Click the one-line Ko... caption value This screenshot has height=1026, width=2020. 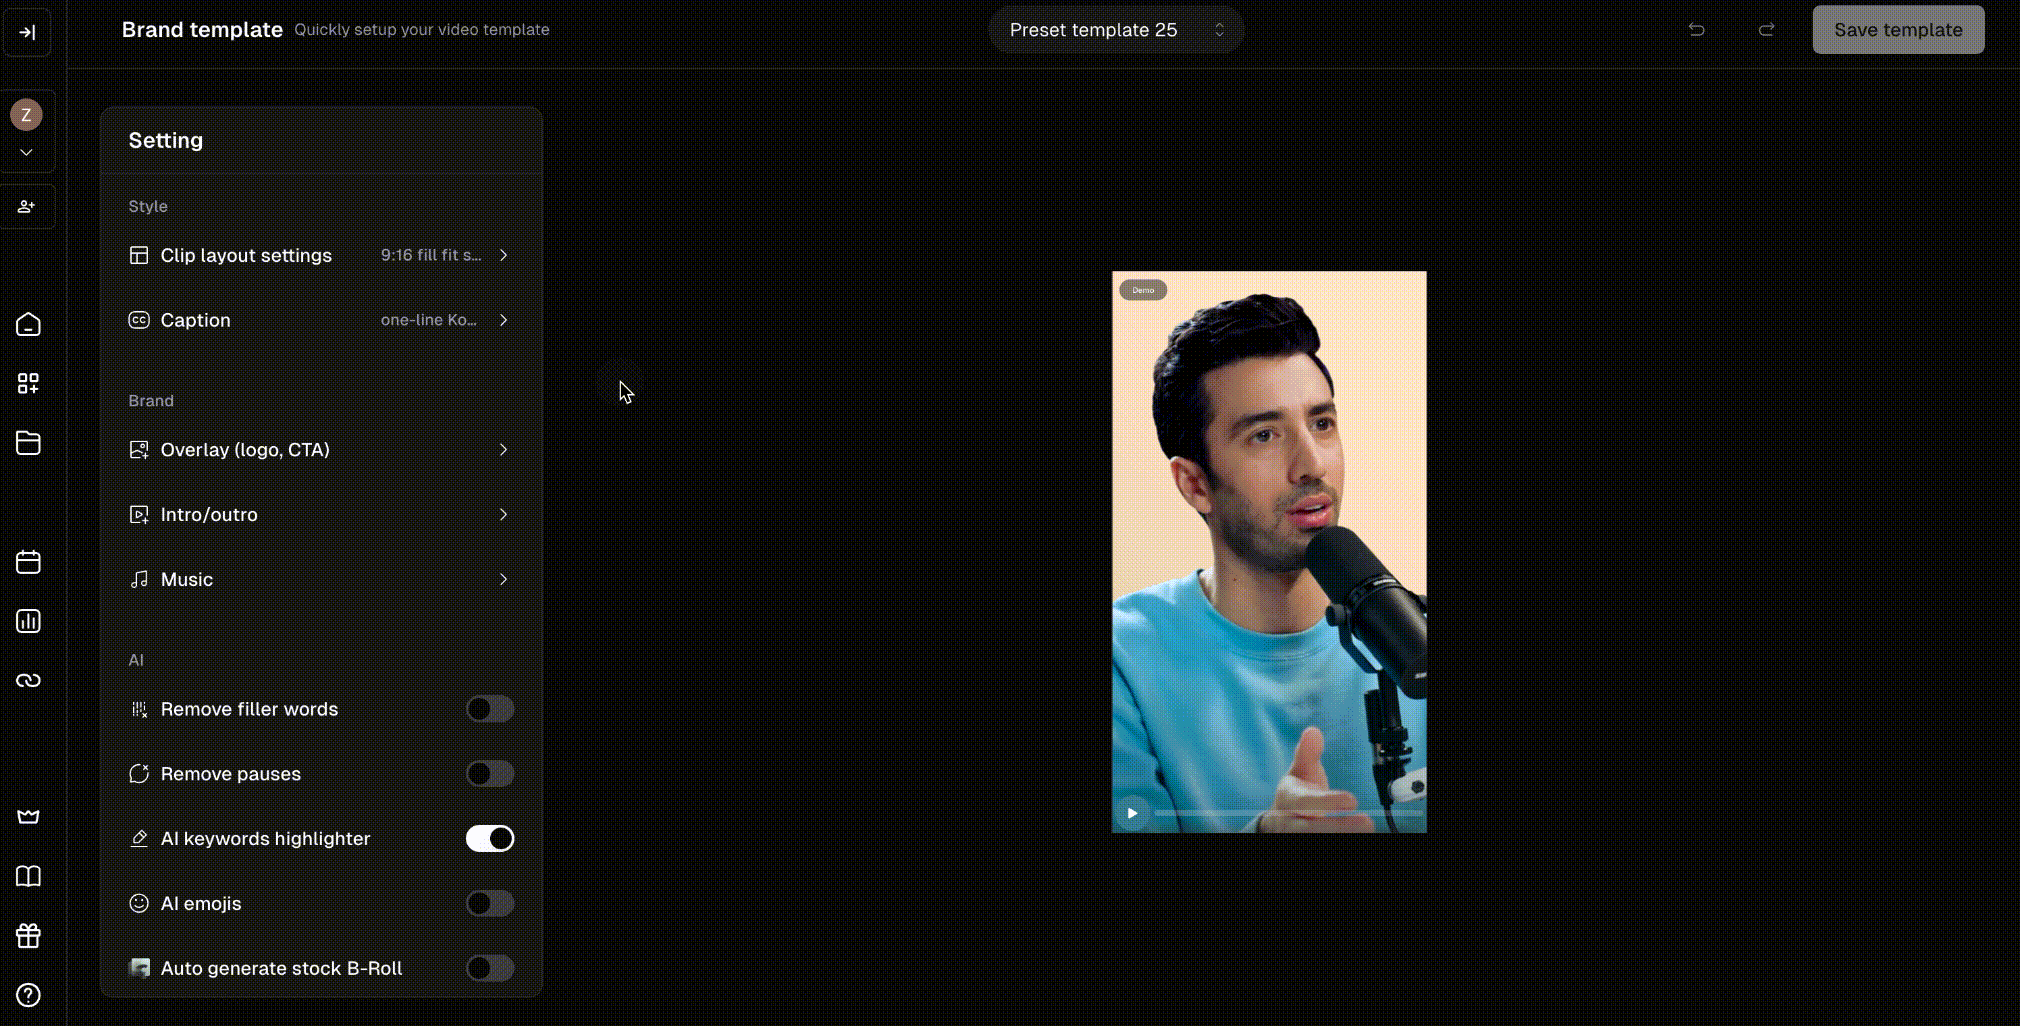click(x=429, y=320)
